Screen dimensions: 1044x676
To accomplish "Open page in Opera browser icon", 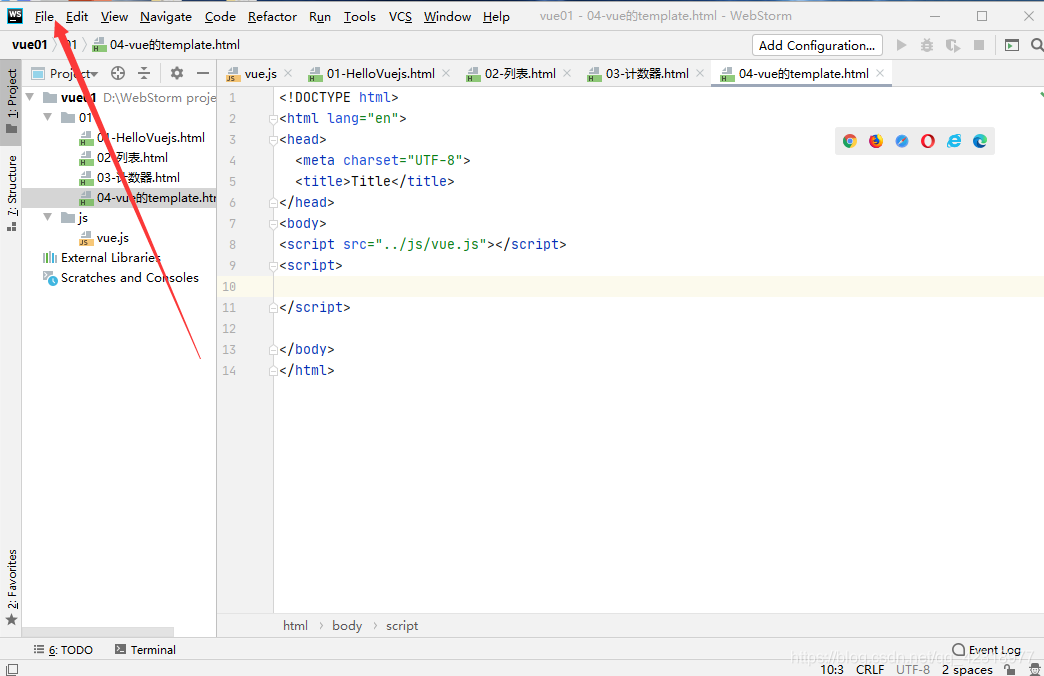I will tap(927, 141).
